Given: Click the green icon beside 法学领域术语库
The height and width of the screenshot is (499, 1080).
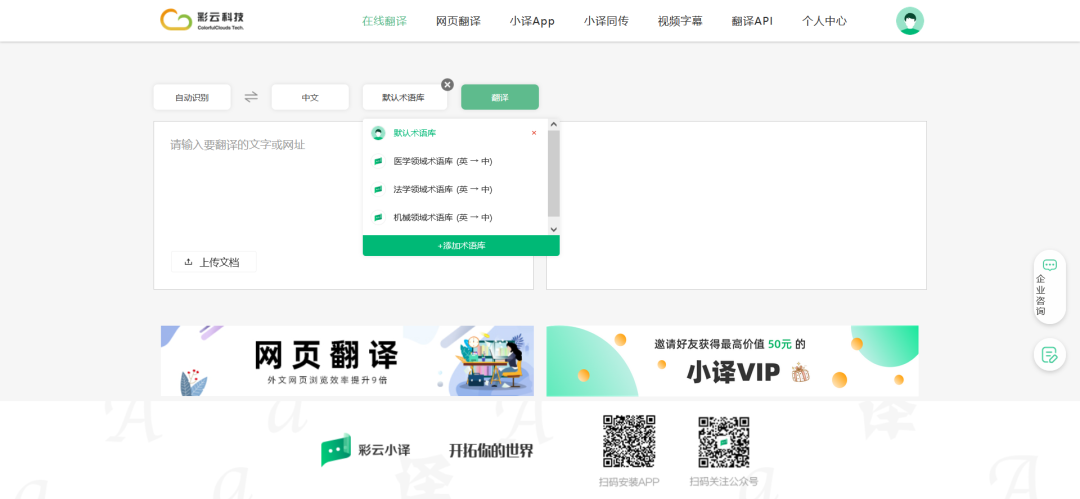Looking at the screenshot, I should pyautogui.click(x=377, y=190).
